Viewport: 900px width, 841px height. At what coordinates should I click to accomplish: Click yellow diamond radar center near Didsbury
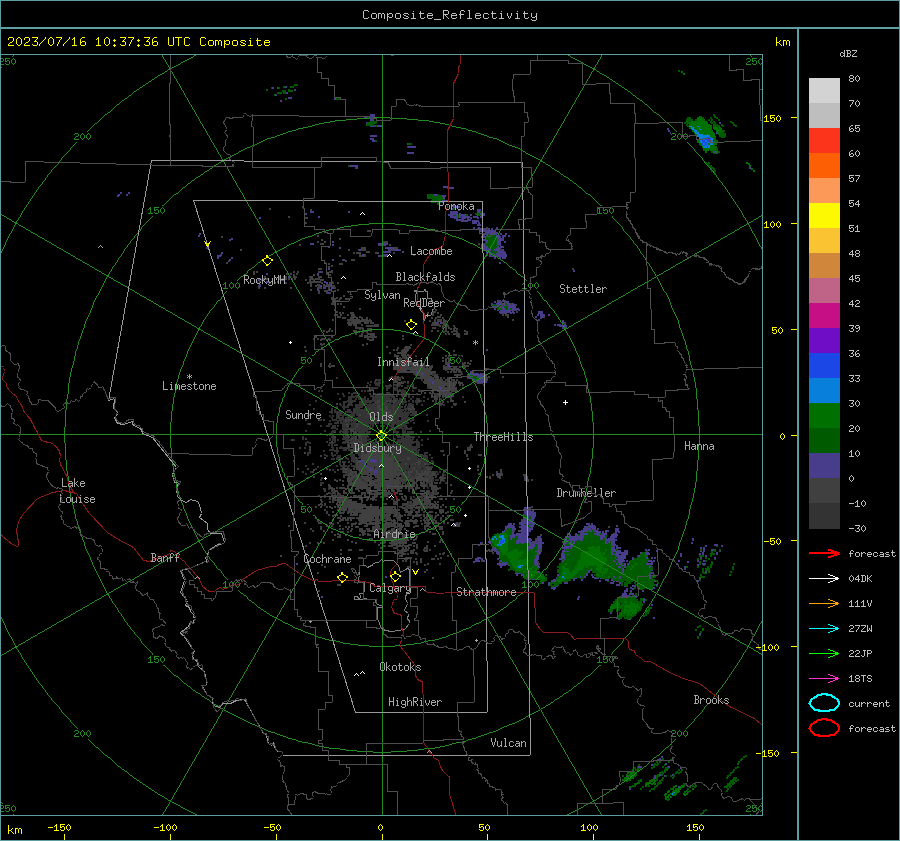coord(381,436)
